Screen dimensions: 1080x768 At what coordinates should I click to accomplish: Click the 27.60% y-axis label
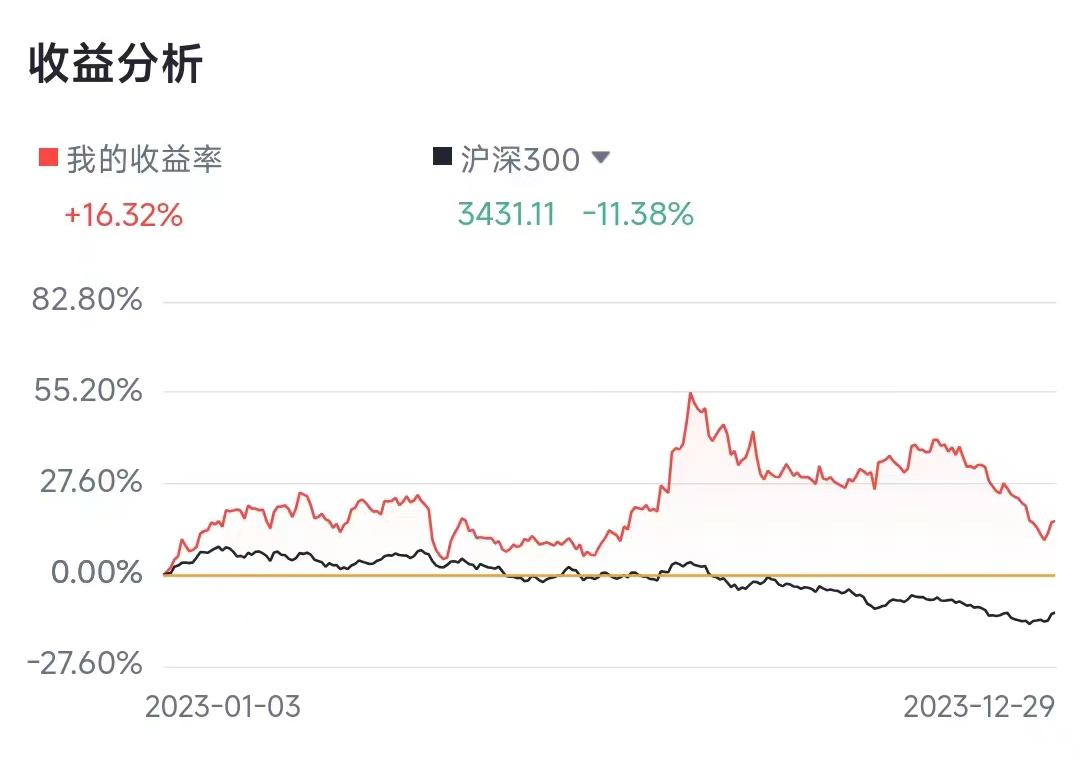pos(87,481)
